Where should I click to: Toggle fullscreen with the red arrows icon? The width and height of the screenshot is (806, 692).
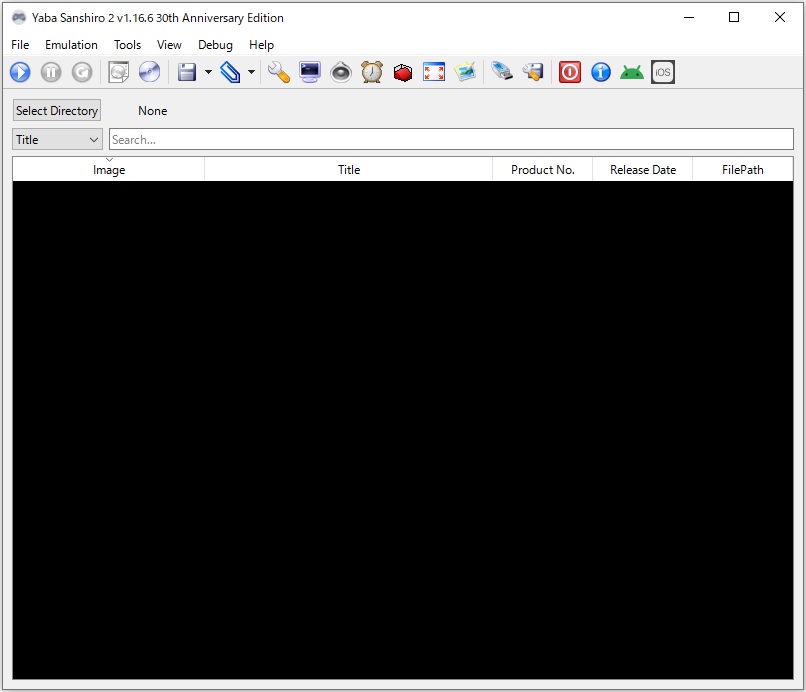(434, 72)
